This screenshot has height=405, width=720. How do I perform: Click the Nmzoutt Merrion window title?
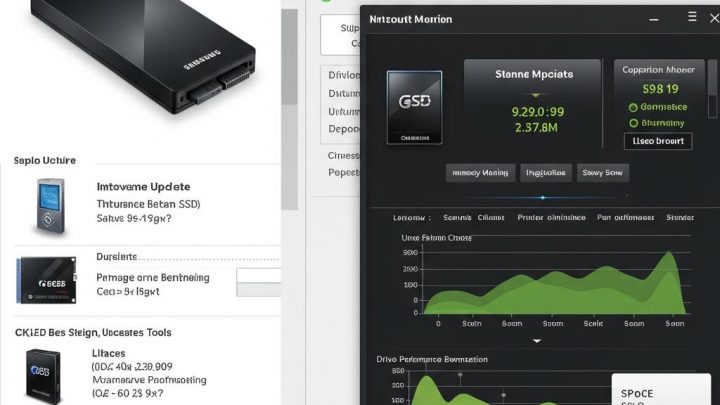click(x=411, y=19)
